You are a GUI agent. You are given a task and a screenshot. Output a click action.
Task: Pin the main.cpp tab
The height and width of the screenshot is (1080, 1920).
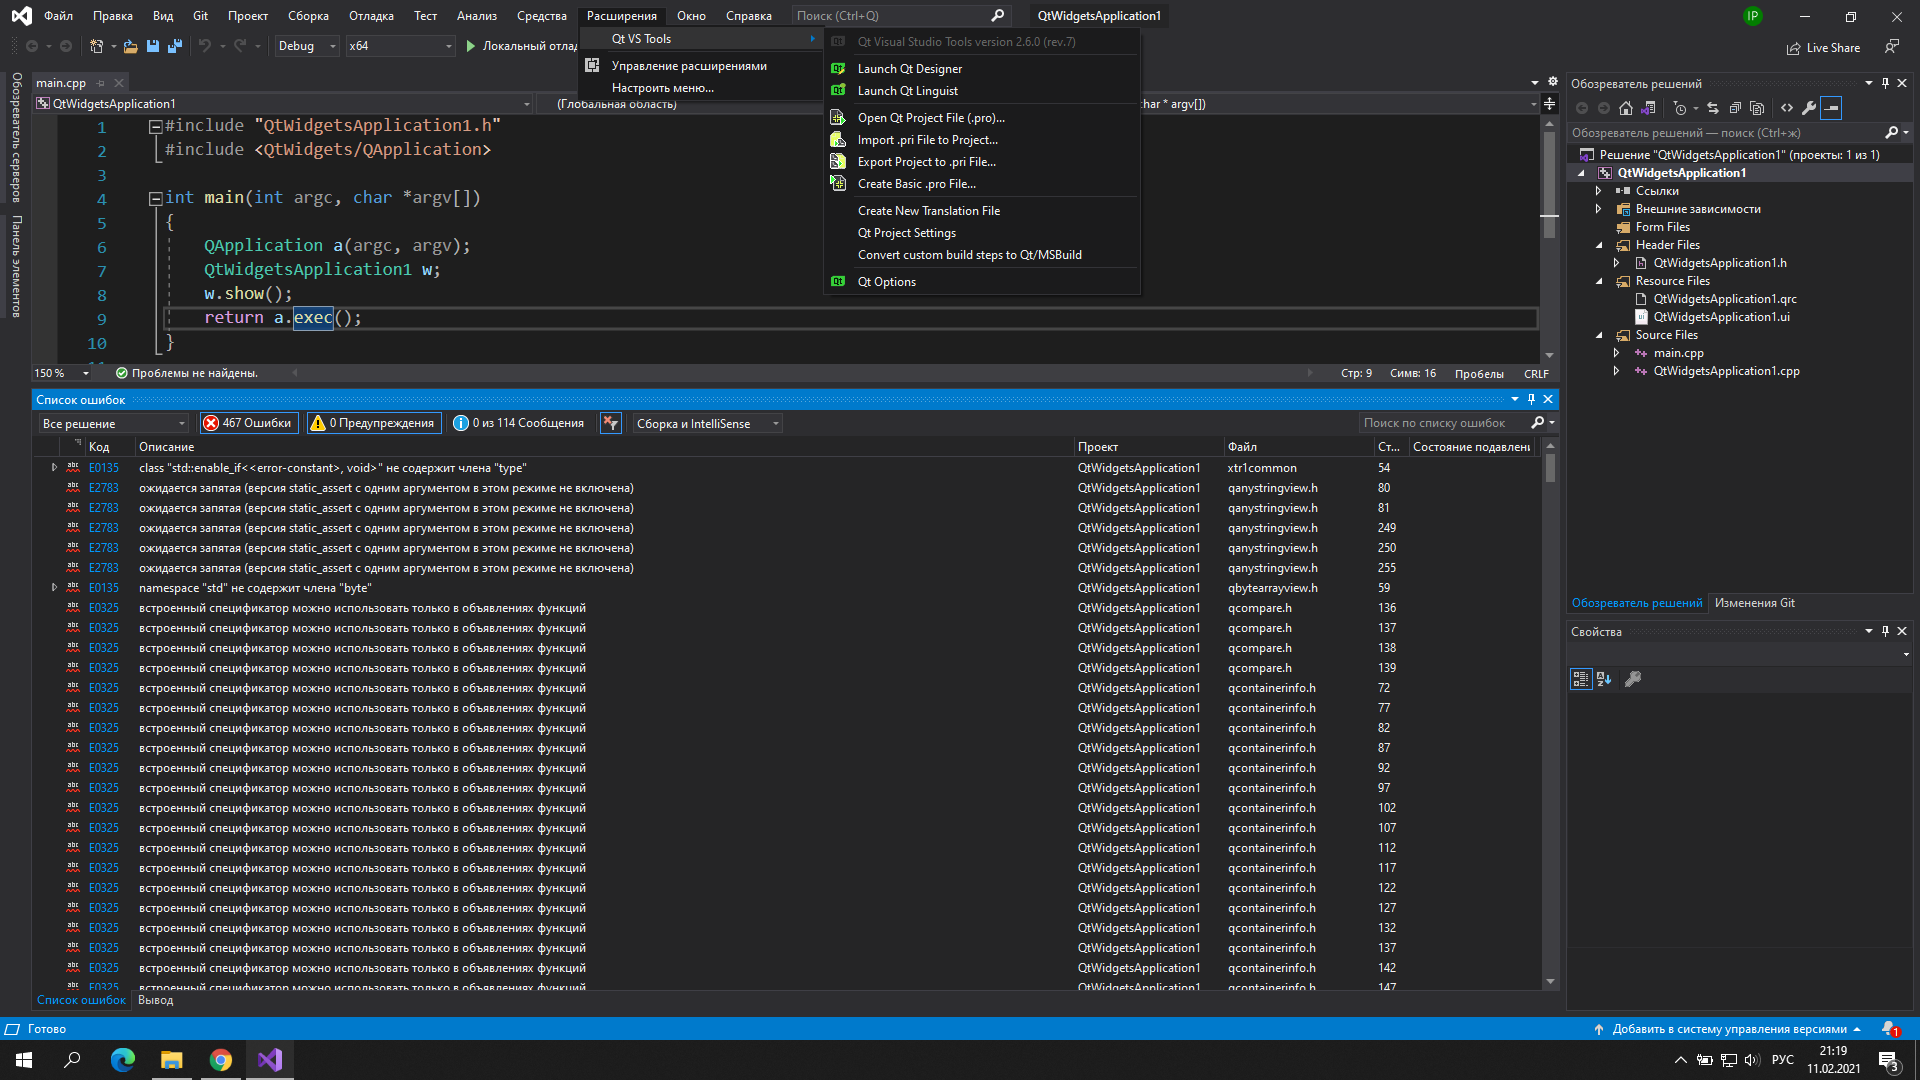[101, 83]
